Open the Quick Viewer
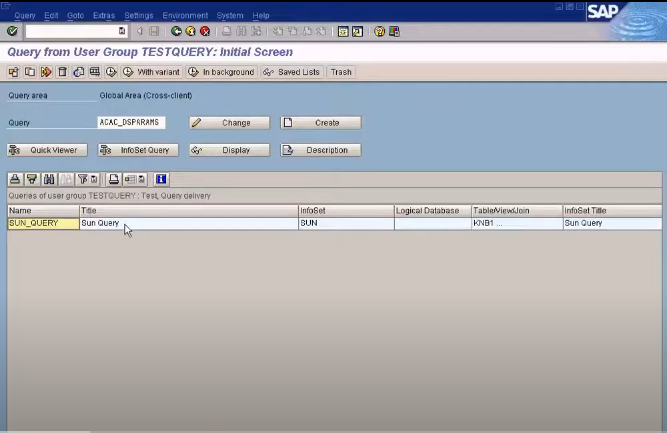 (47, 150)
